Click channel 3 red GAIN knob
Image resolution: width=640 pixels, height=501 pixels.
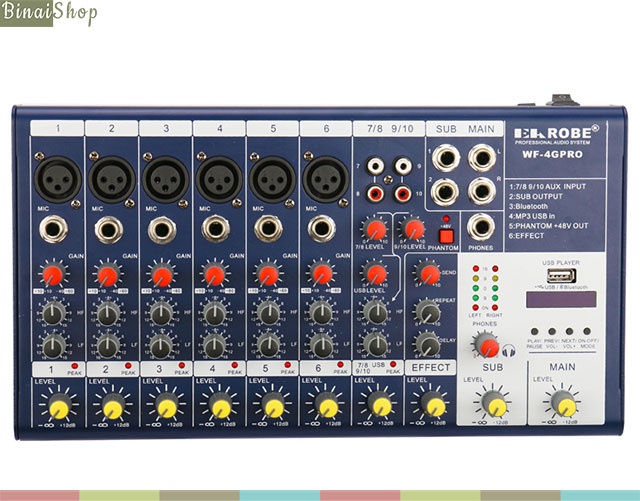162,274
